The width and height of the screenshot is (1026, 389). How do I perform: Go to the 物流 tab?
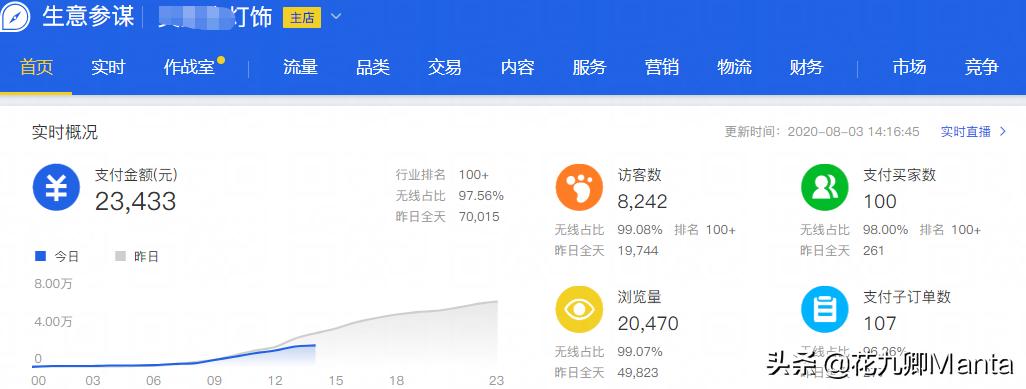coord(734,67)
